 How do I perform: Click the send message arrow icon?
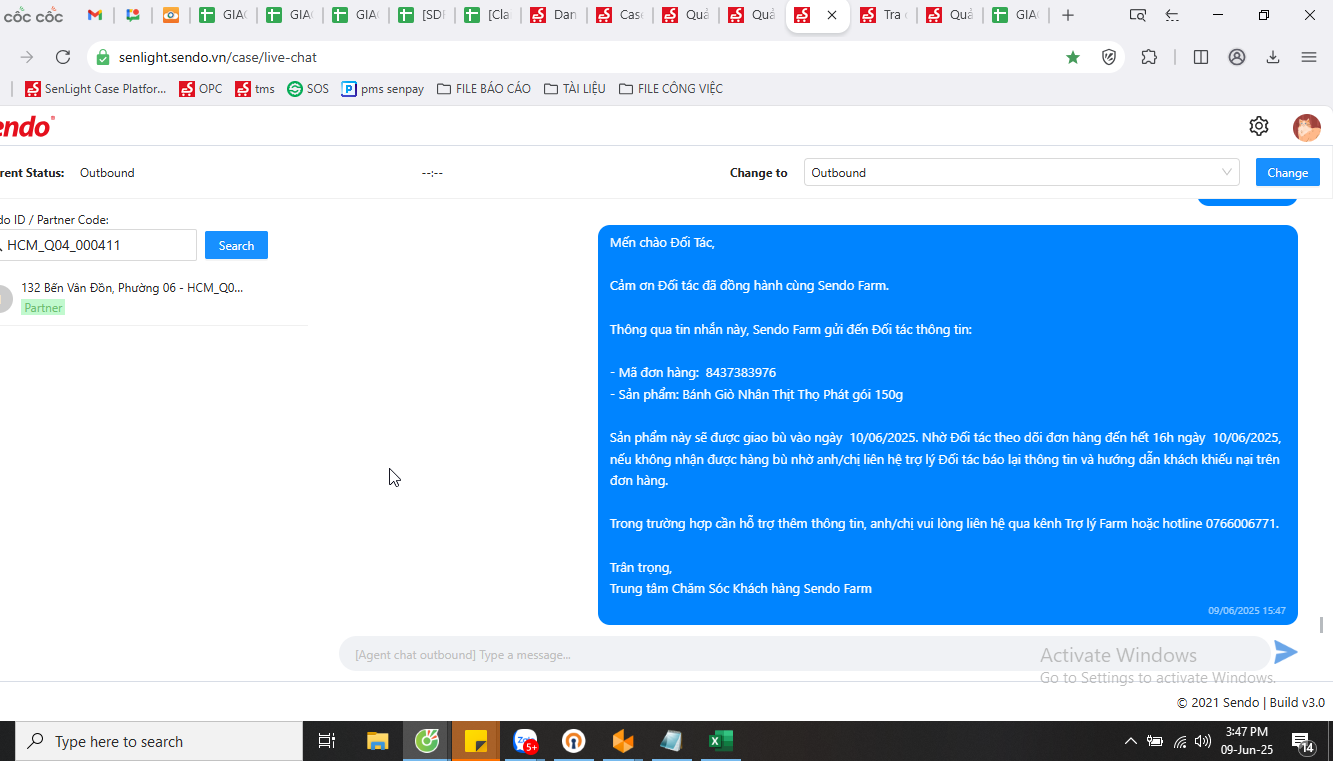(1286, 653)
